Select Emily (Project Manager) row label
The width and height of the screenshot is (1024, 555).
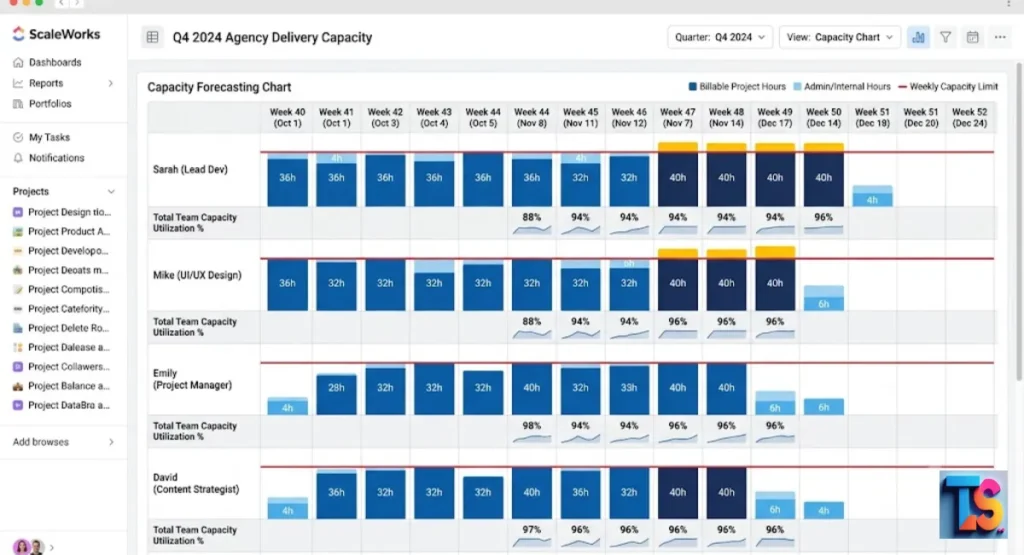click(192, 379)
